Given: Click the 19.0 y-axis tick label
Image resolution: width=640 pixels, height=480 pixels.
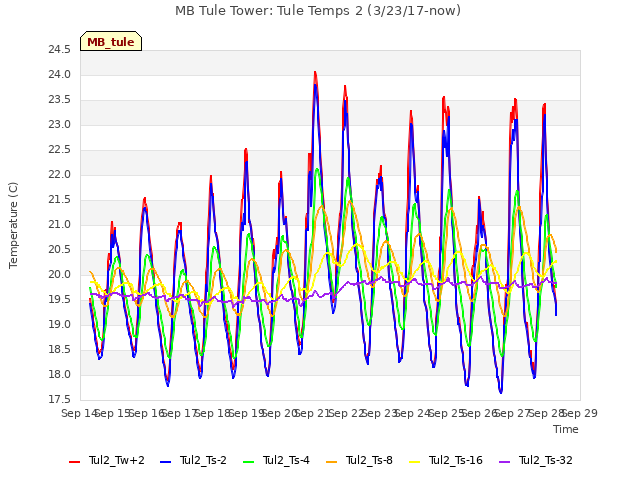Looking at the screenshot, I should pos(60,324).
